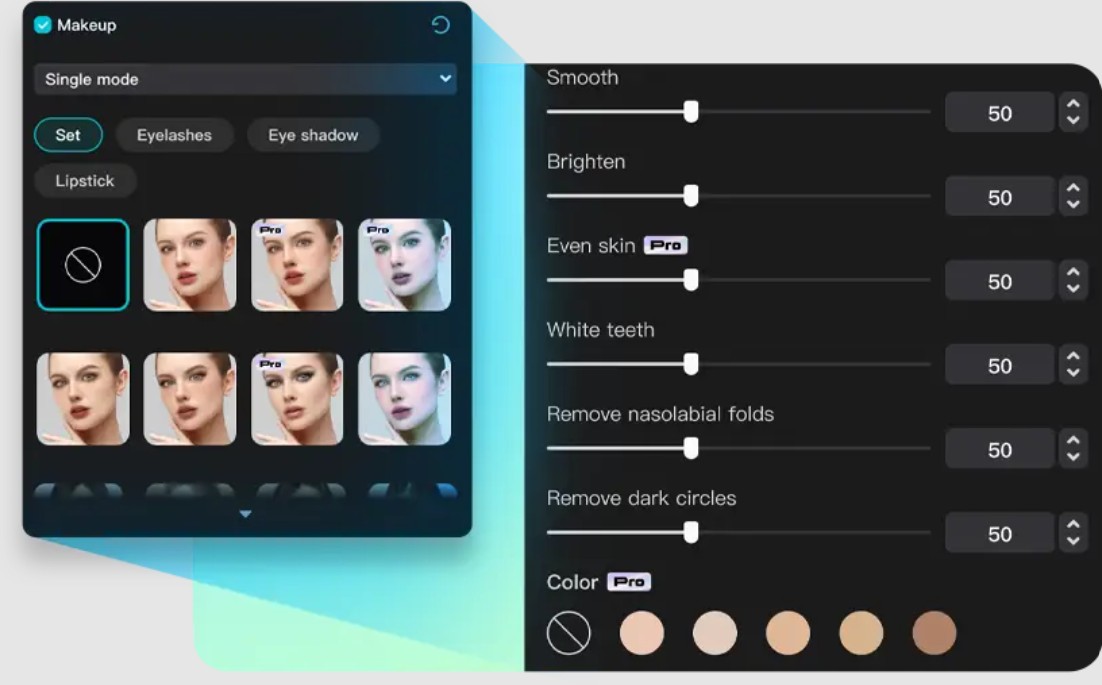
Task: Select the Lipstick category button
Action: (x=85, y=181)
